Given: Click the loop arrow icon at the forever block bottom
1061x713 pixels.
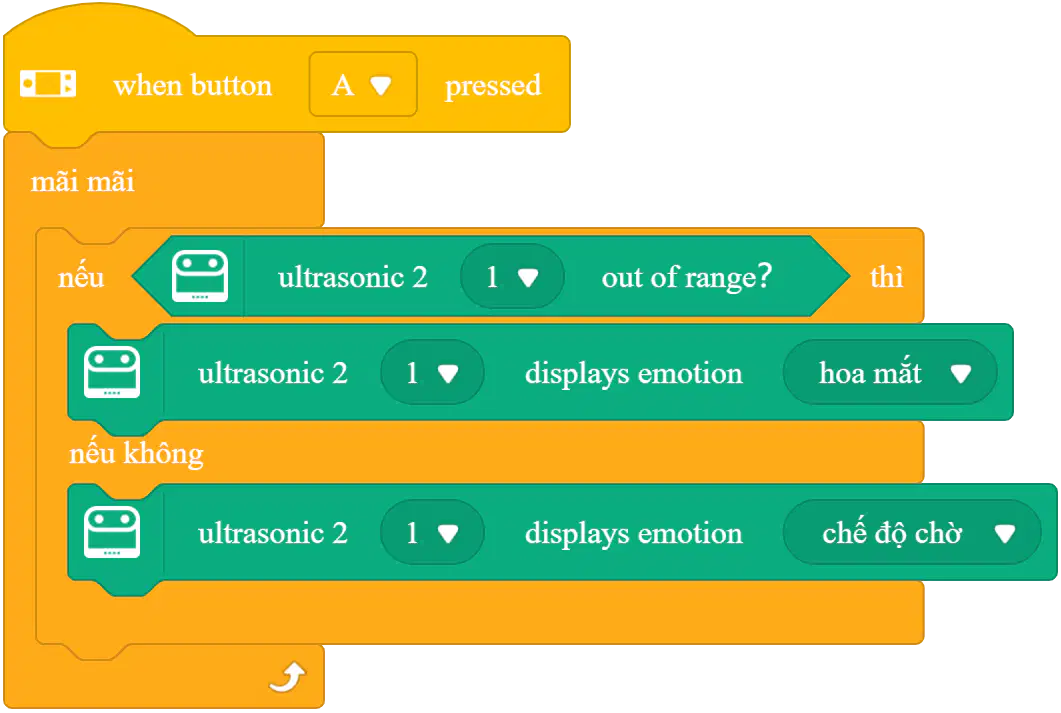Looking at the screenshot, I should click(287, 678).
